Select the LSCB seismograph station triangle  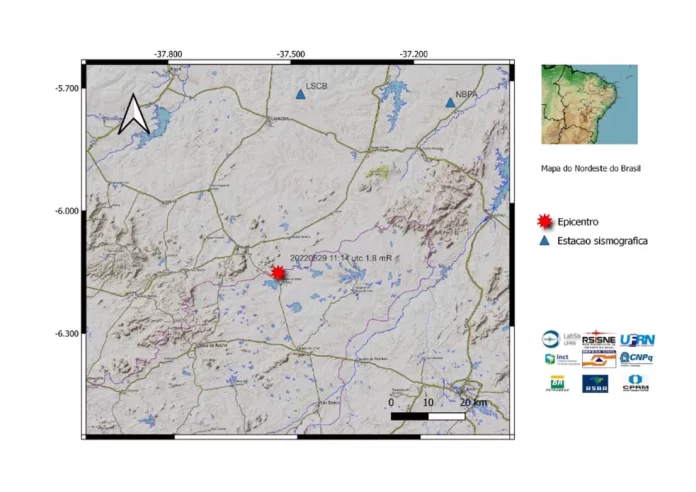click(x=300, y=95)
